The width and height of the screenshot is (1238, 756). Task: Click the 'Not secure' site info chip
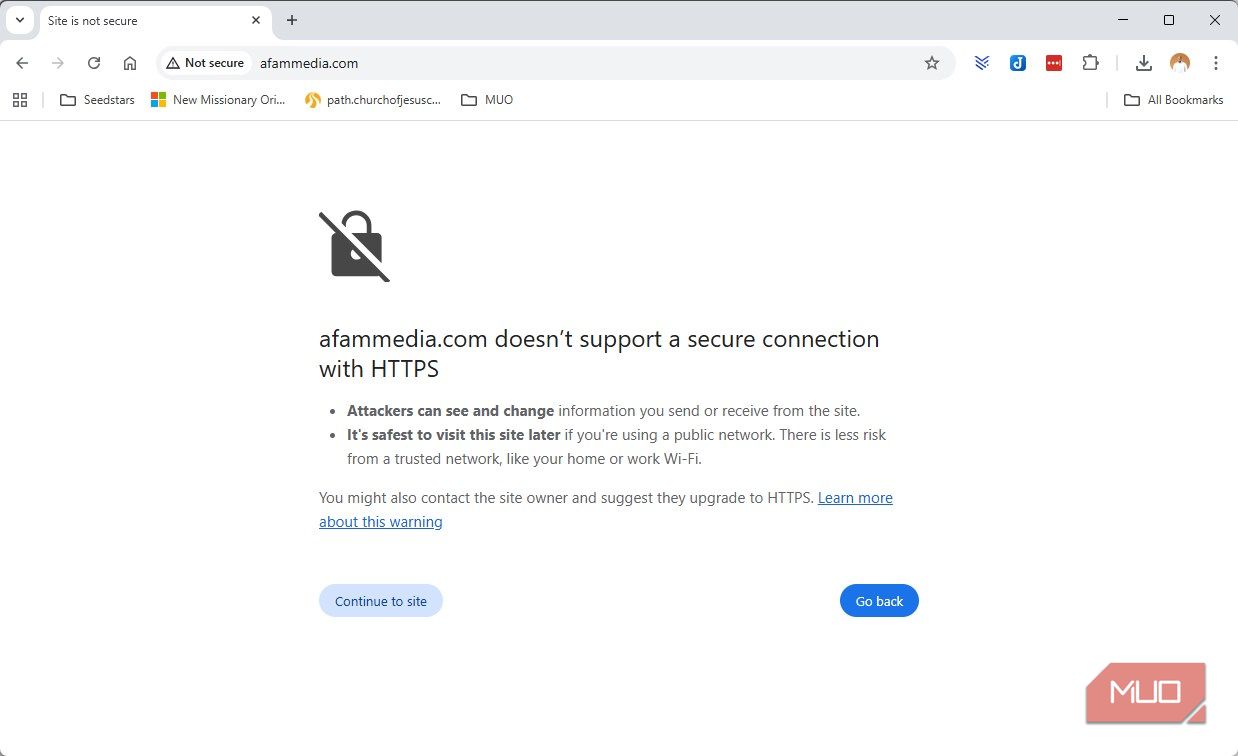coord(205,63)
